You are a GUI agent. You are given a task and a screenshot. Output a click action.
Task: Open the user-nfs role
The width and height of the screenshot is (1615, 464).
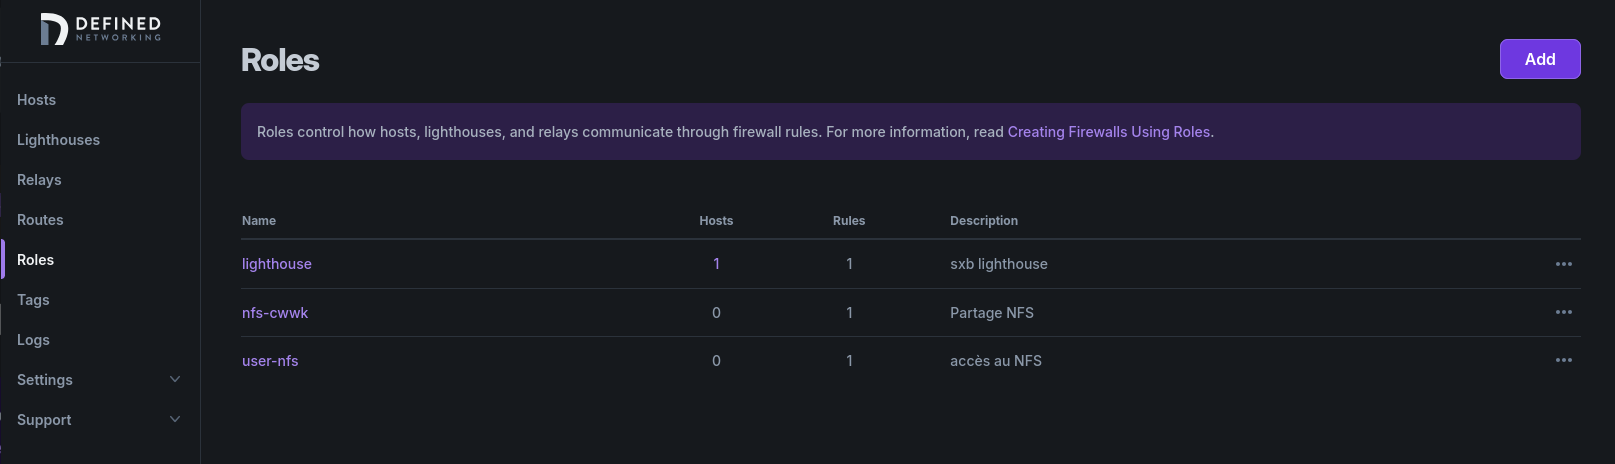tap(270, 361)
